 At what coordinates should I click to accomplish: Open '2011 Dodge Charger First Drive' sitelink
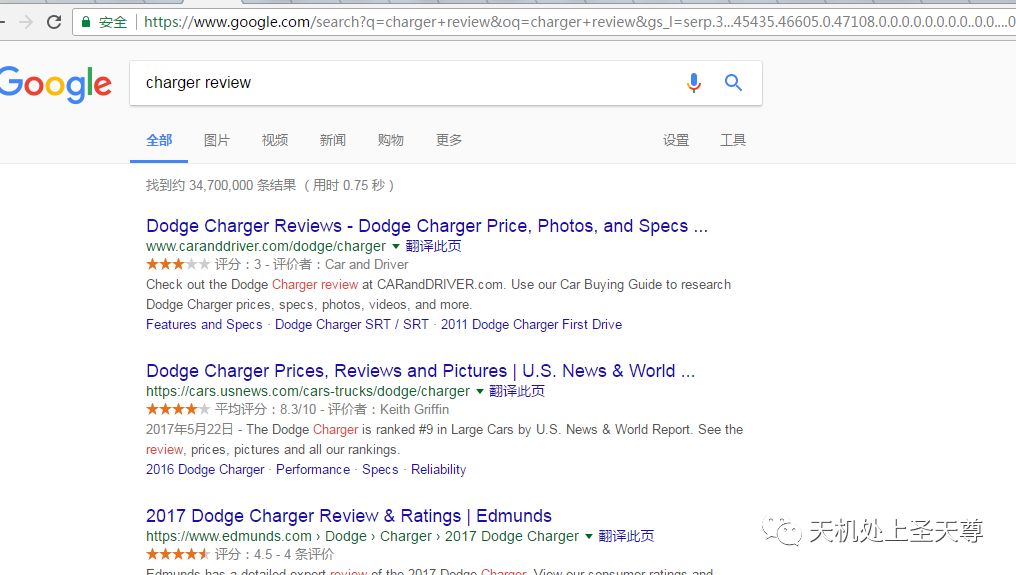coord(531,324)
